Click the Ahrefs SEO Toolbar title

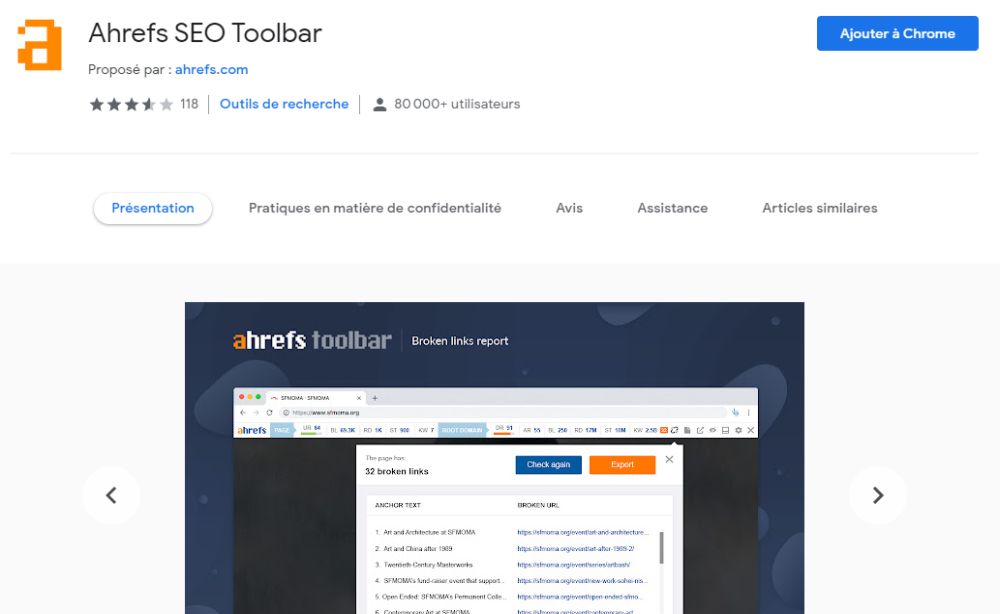(x=205, y=33)
